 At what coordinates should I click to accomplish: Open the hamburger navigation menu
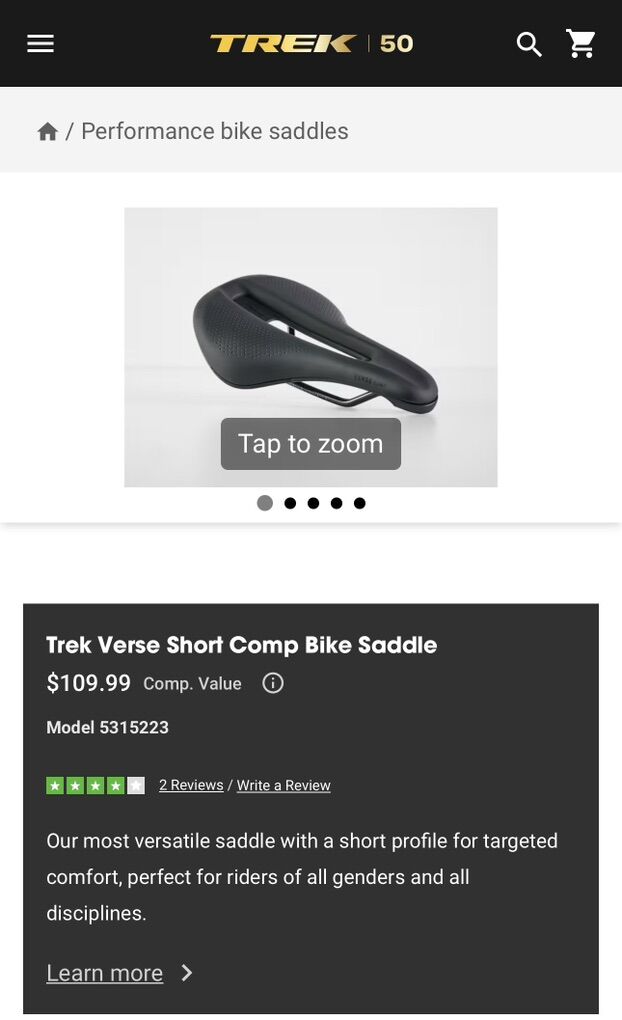click(40, 43)
